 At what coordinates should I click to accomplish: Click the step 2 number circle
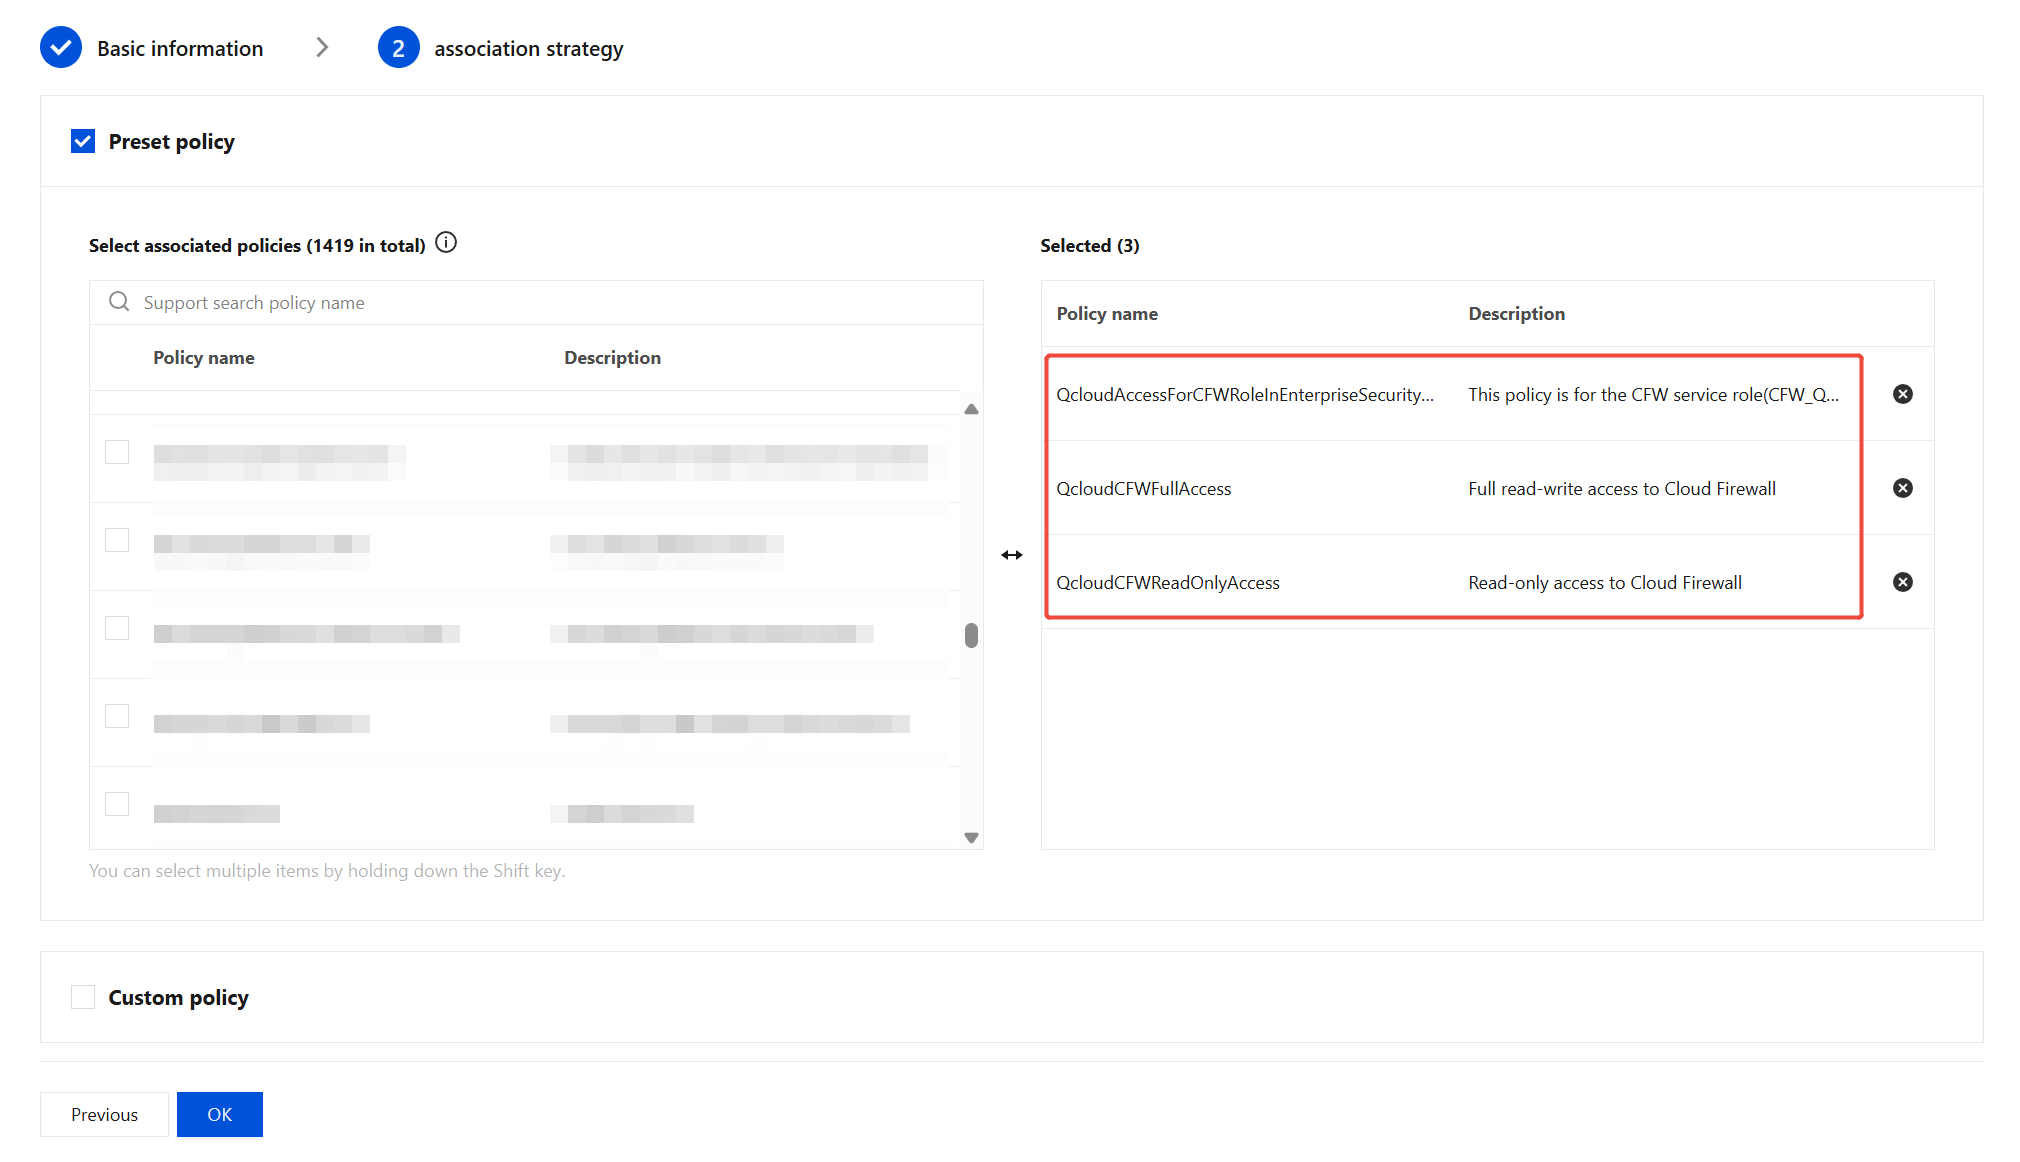(398, 48)
